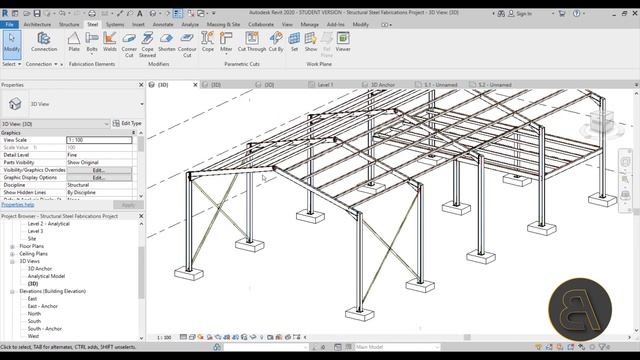Click the Autodesk App Store cart icon

(x=562, y=13)
